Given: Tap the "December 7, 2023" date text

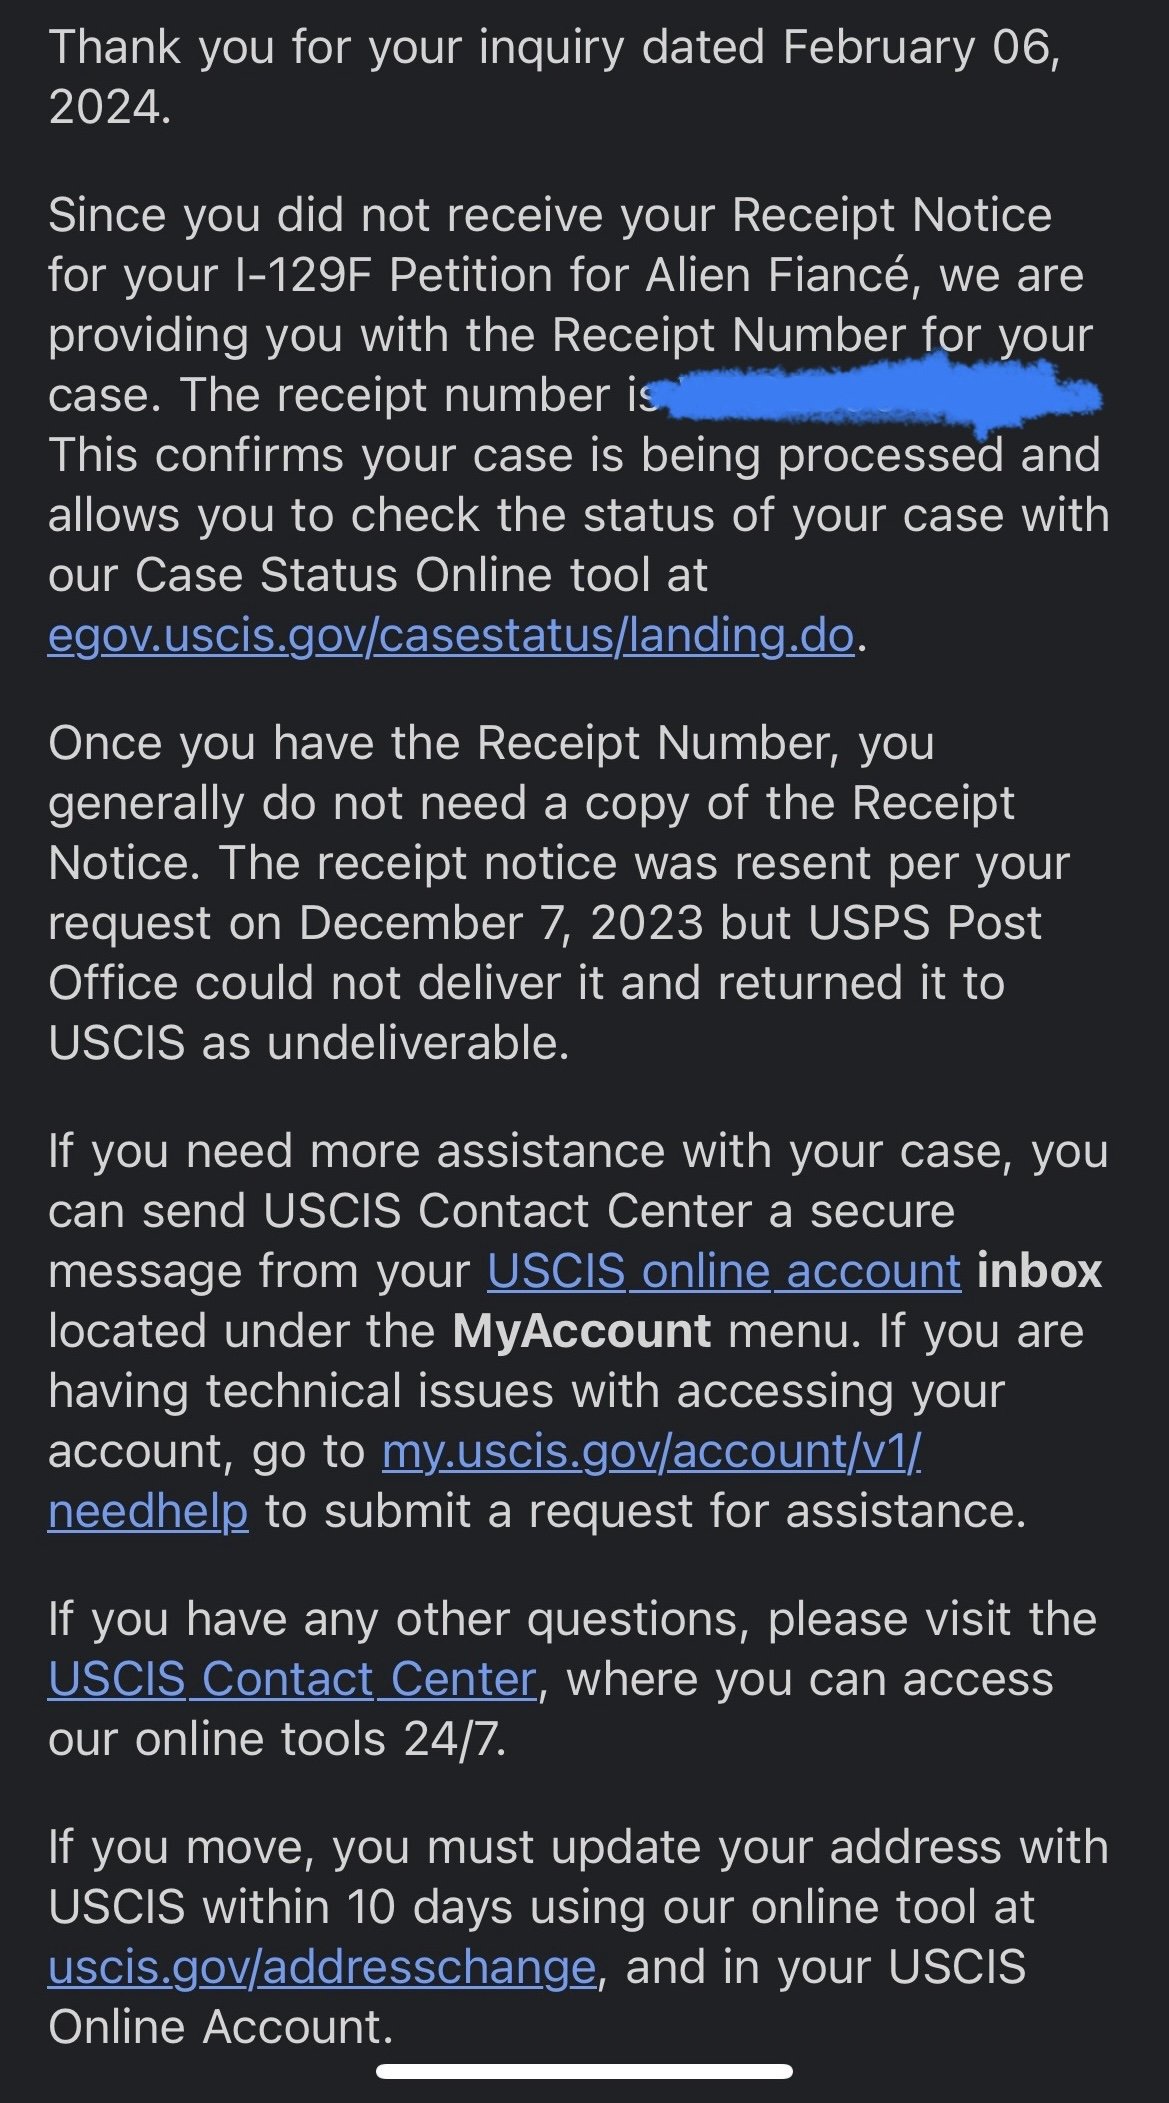Looking at the screenshot, I should [x=500, y=924].
